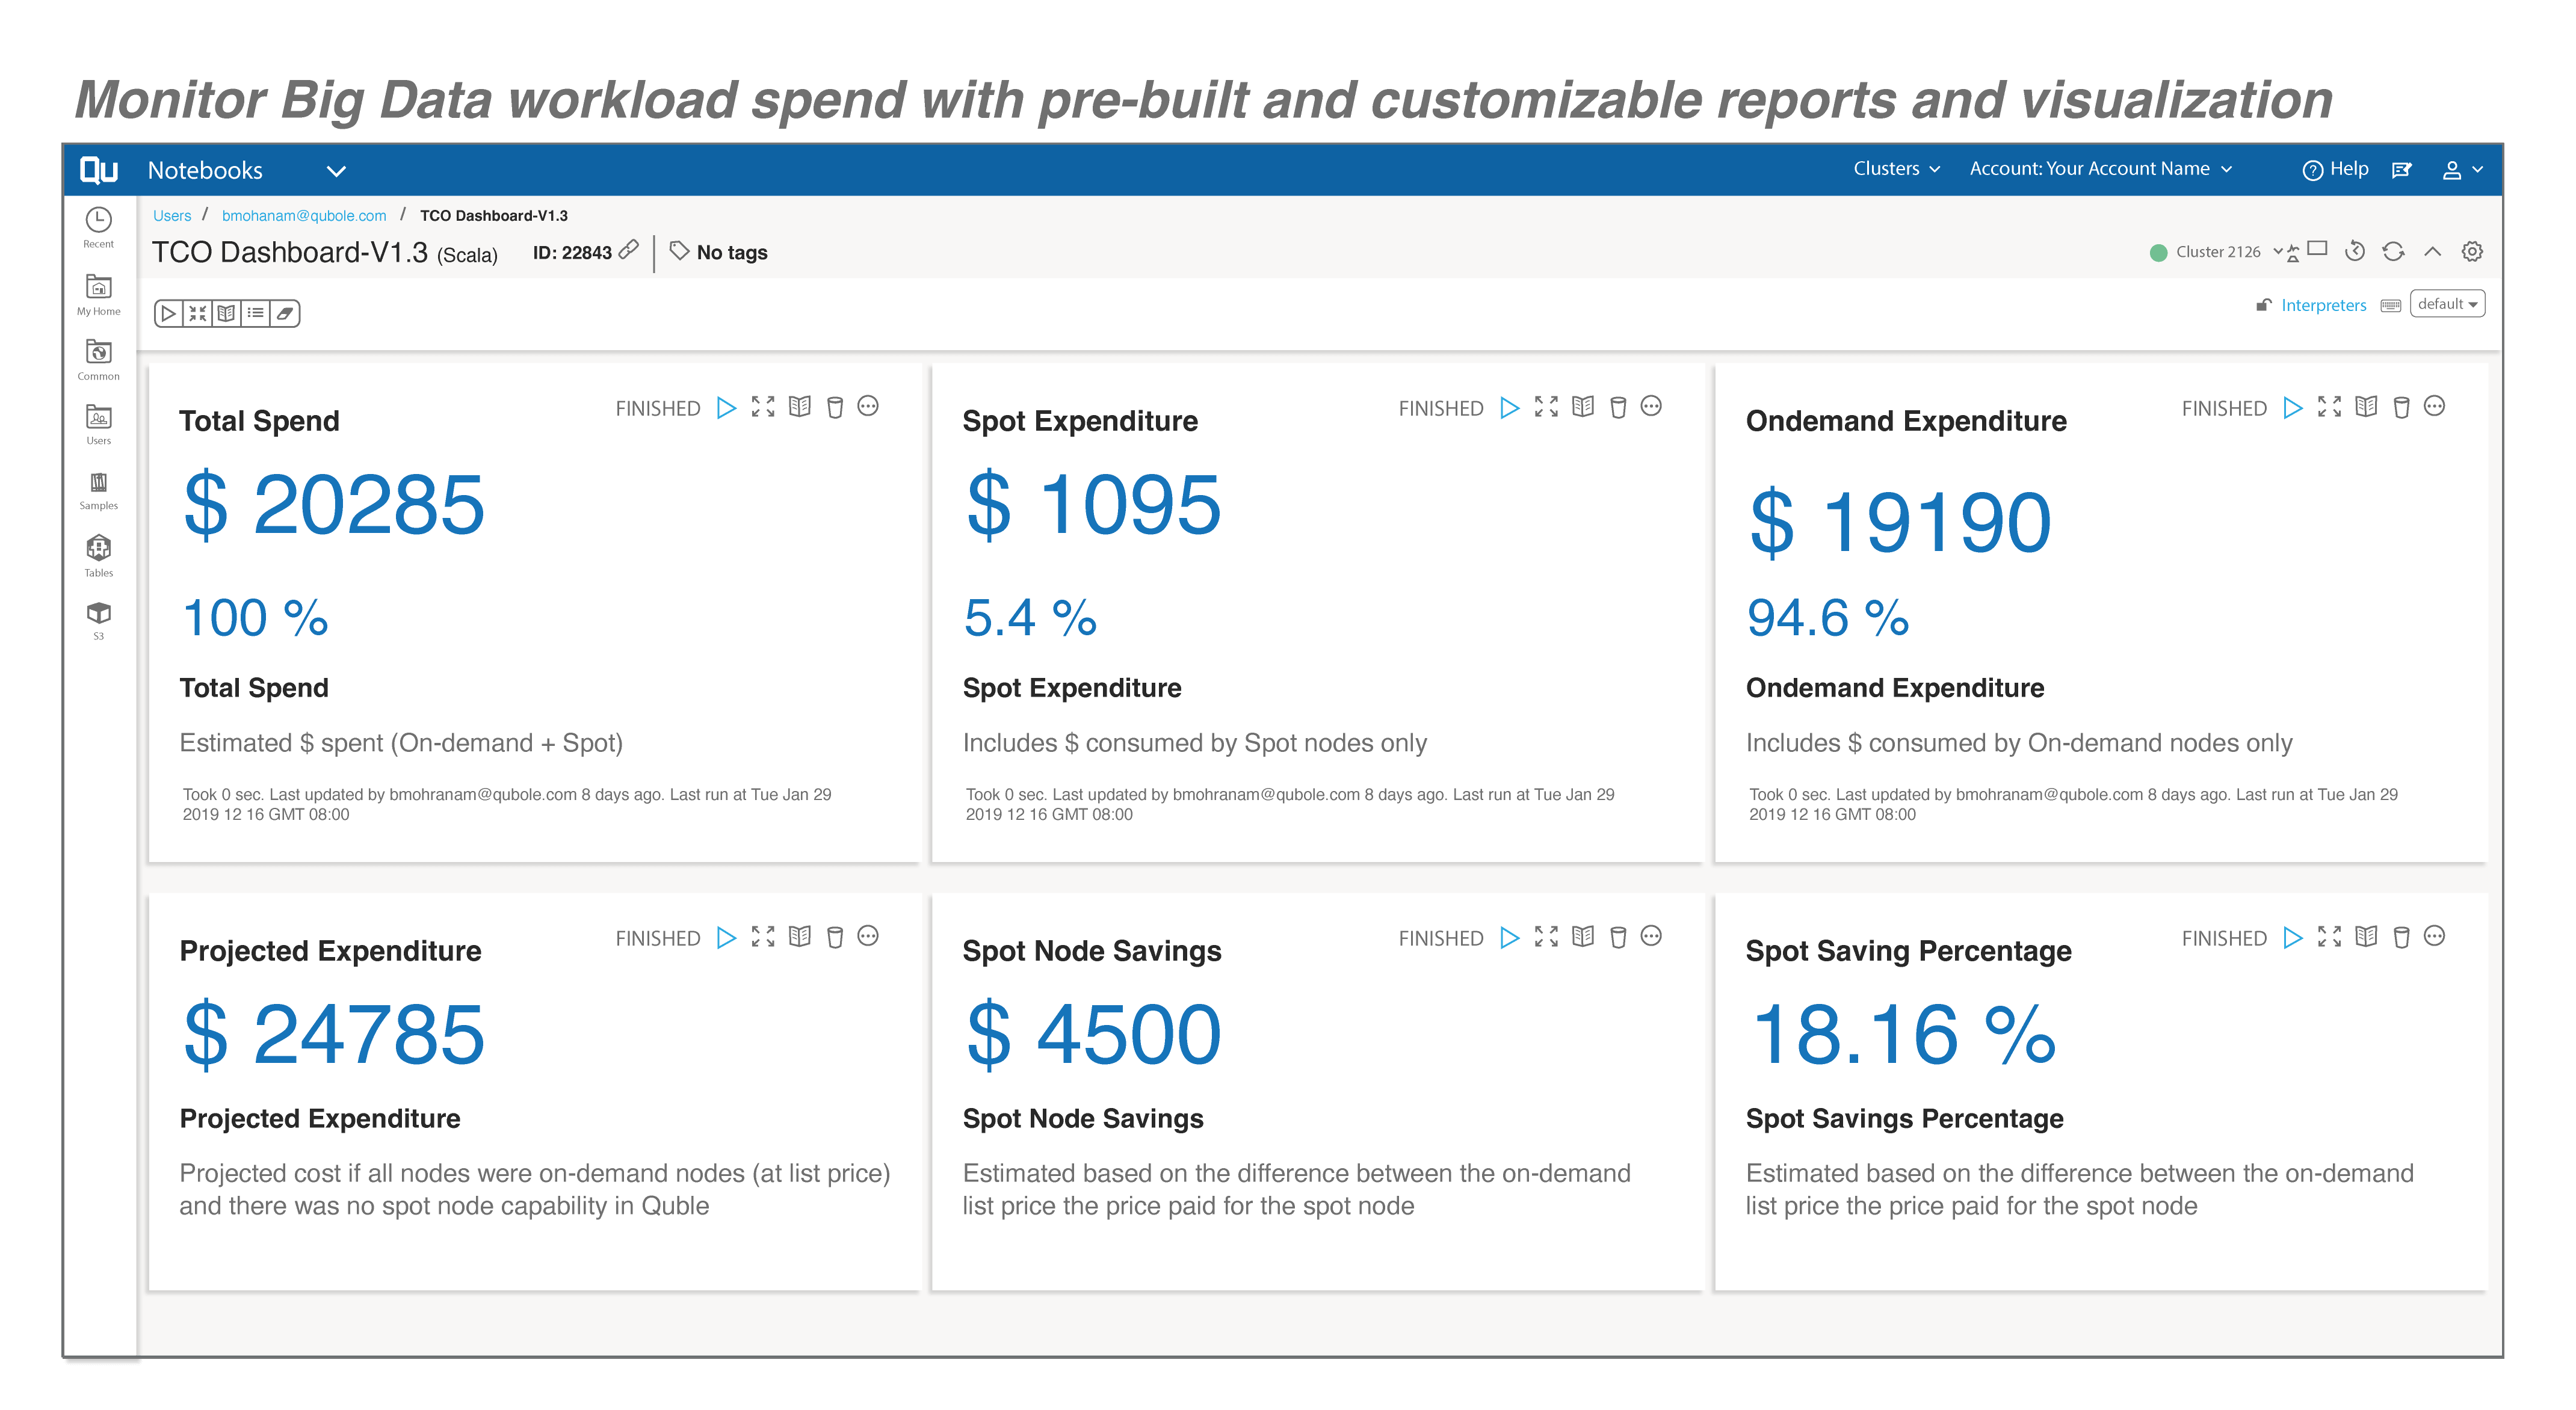Image resolution: width=2576 pixels, height=1410 pixels.
Task: Expand the Notebooks dropdown chevron
Action: 336,171
